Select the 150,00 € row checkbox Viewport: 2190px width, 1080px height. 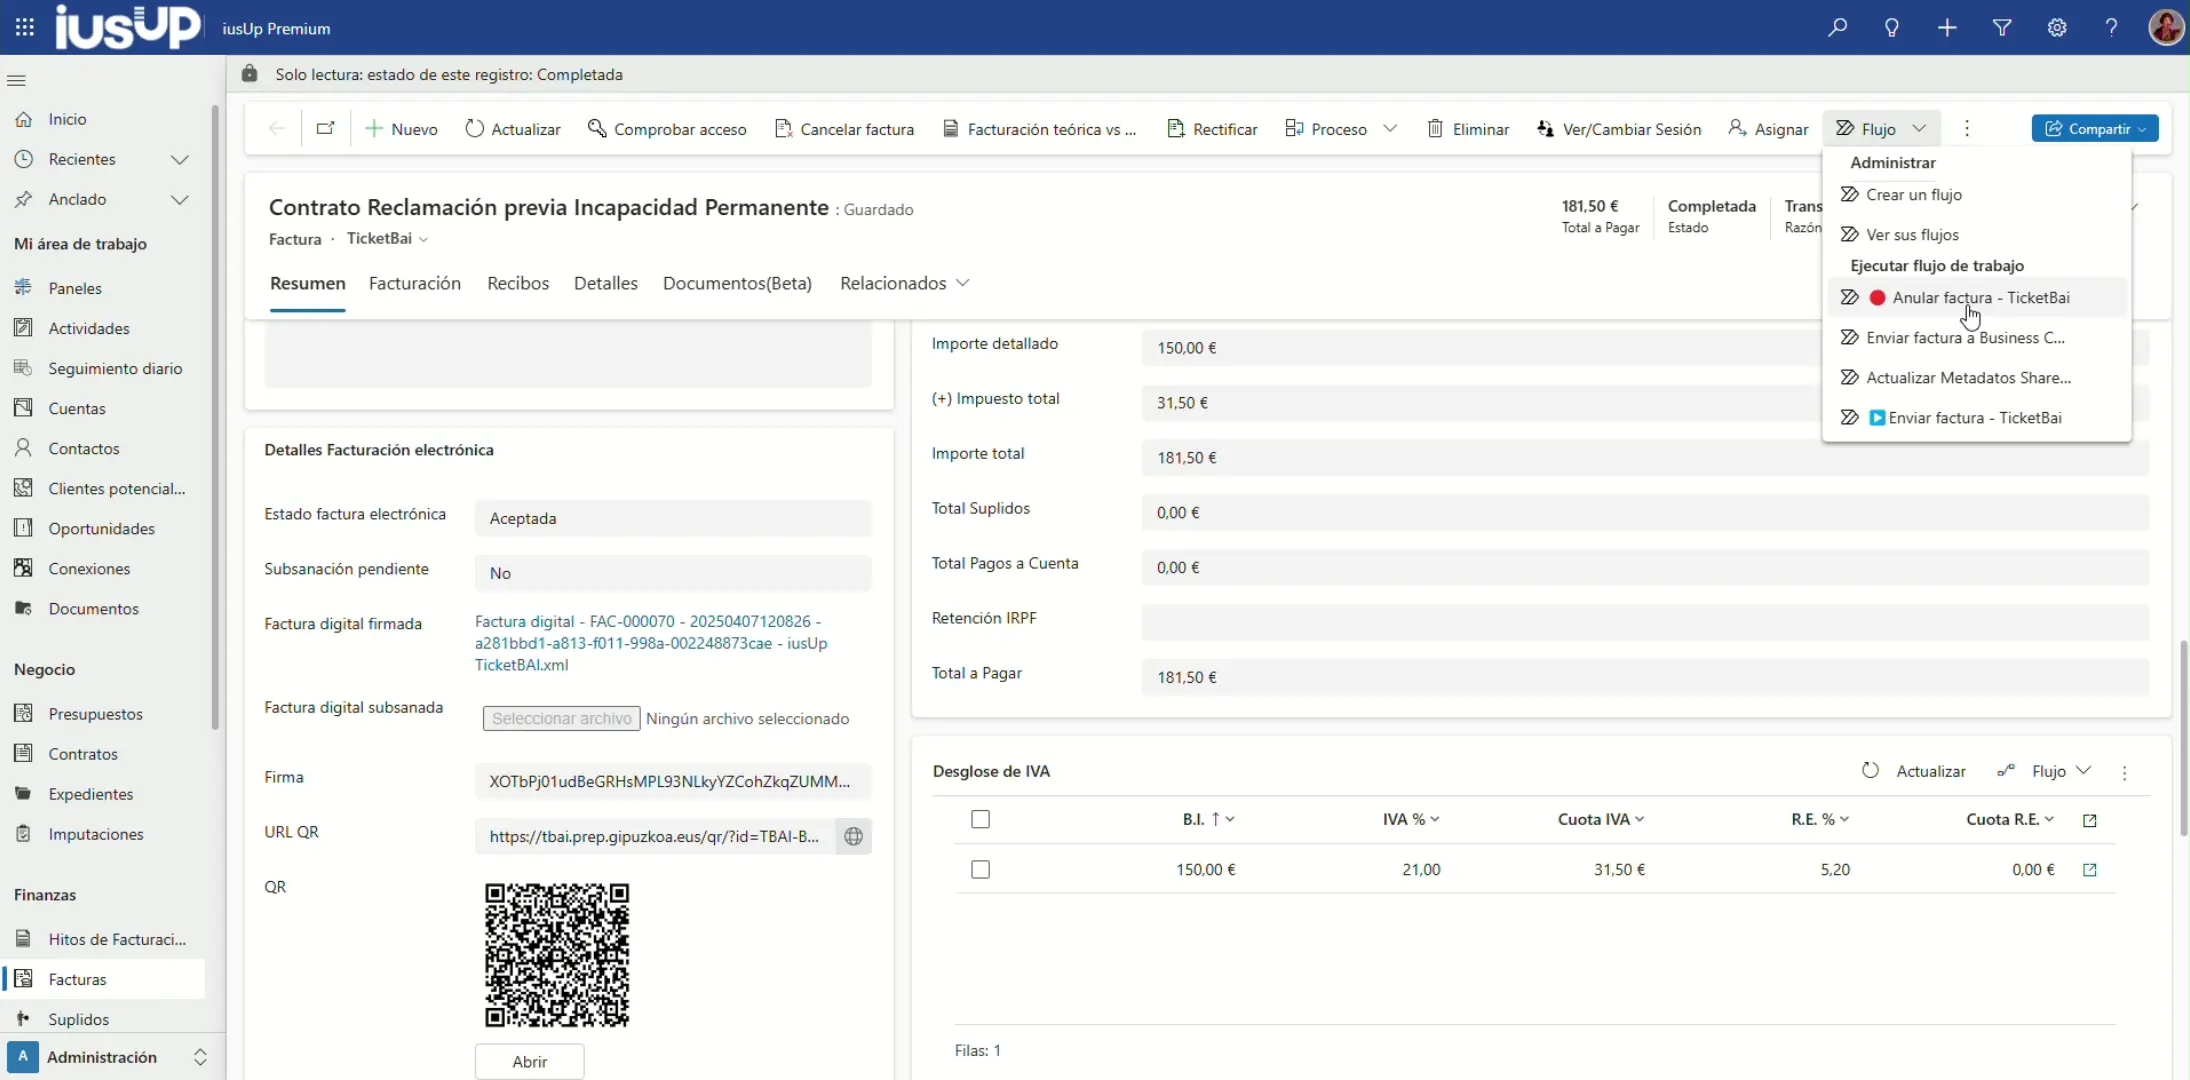coord(980,870)
